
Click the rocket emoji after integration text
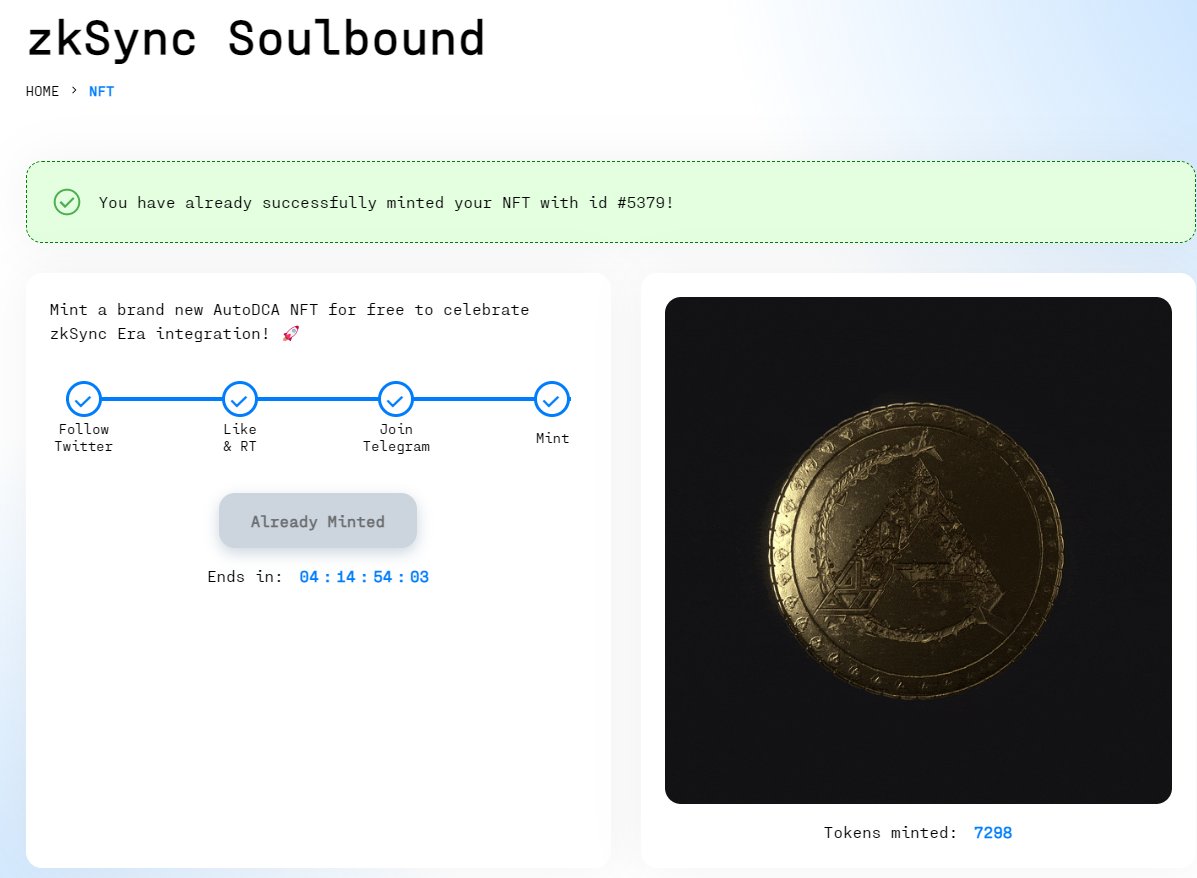pos(291,334)
